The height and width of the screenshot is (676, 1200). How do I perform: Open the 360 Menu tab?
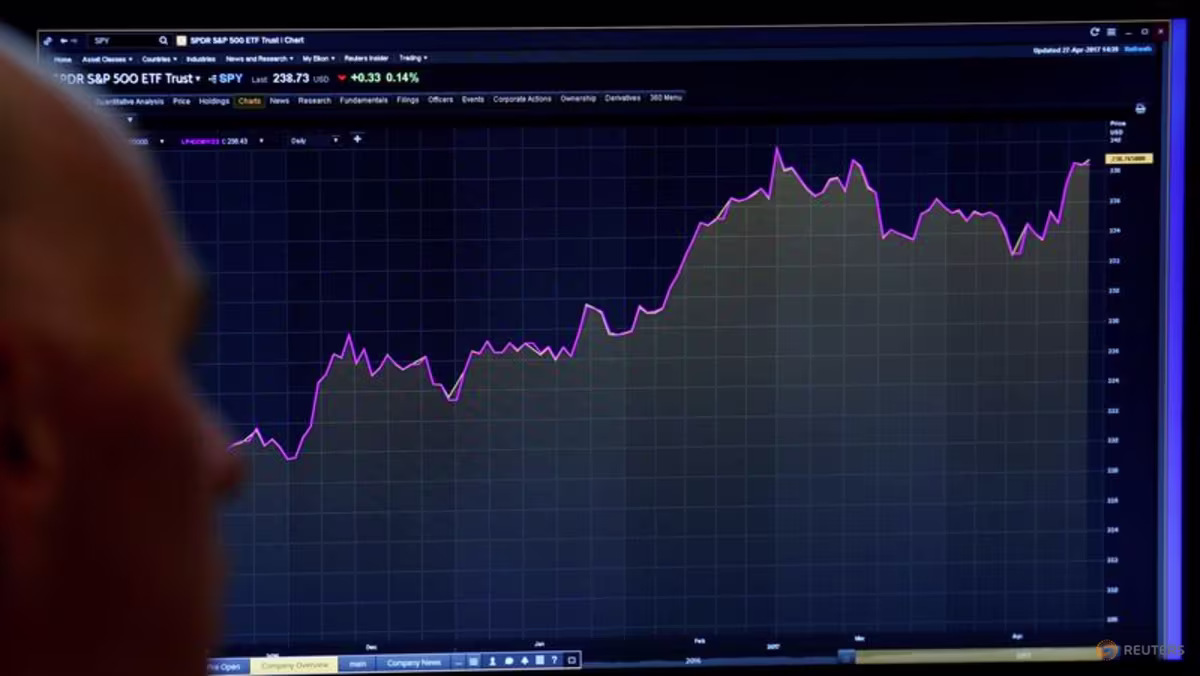point(666,98)
